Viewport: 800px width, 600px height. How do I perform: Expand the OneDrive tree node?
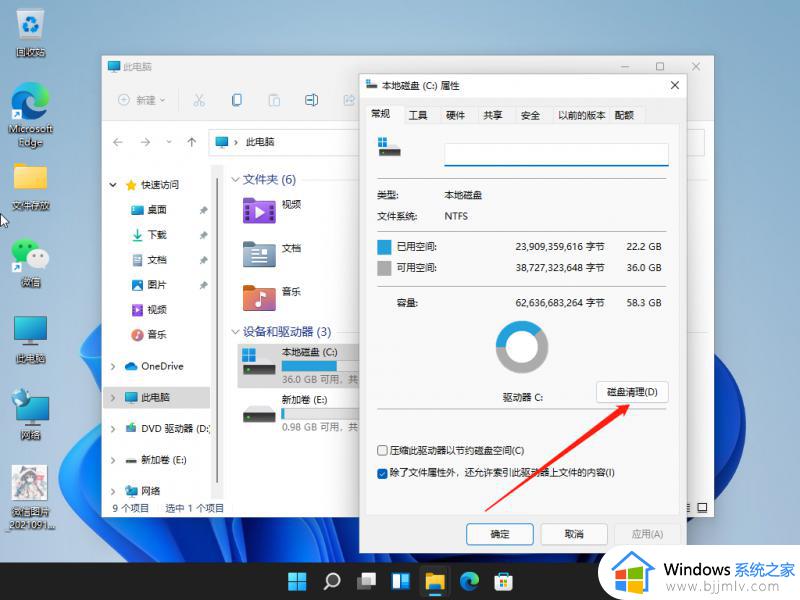click(x=113, y=366)
